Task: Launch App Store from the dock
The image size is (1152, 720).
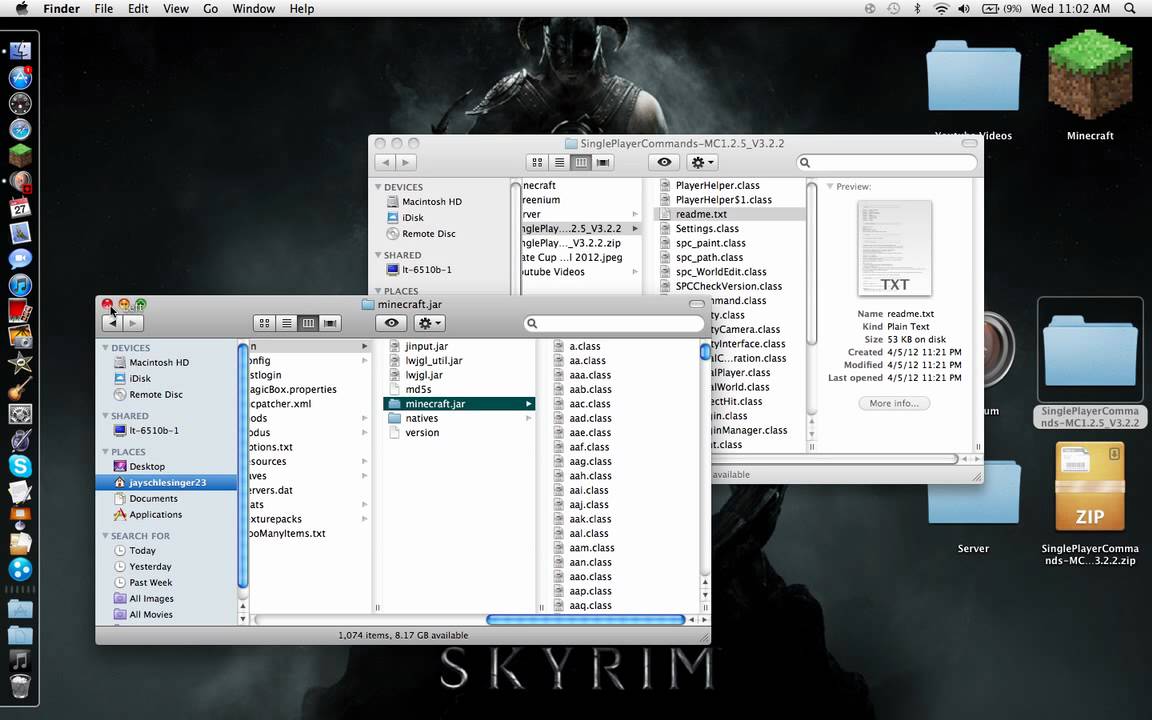Action: tap(20, 77)
